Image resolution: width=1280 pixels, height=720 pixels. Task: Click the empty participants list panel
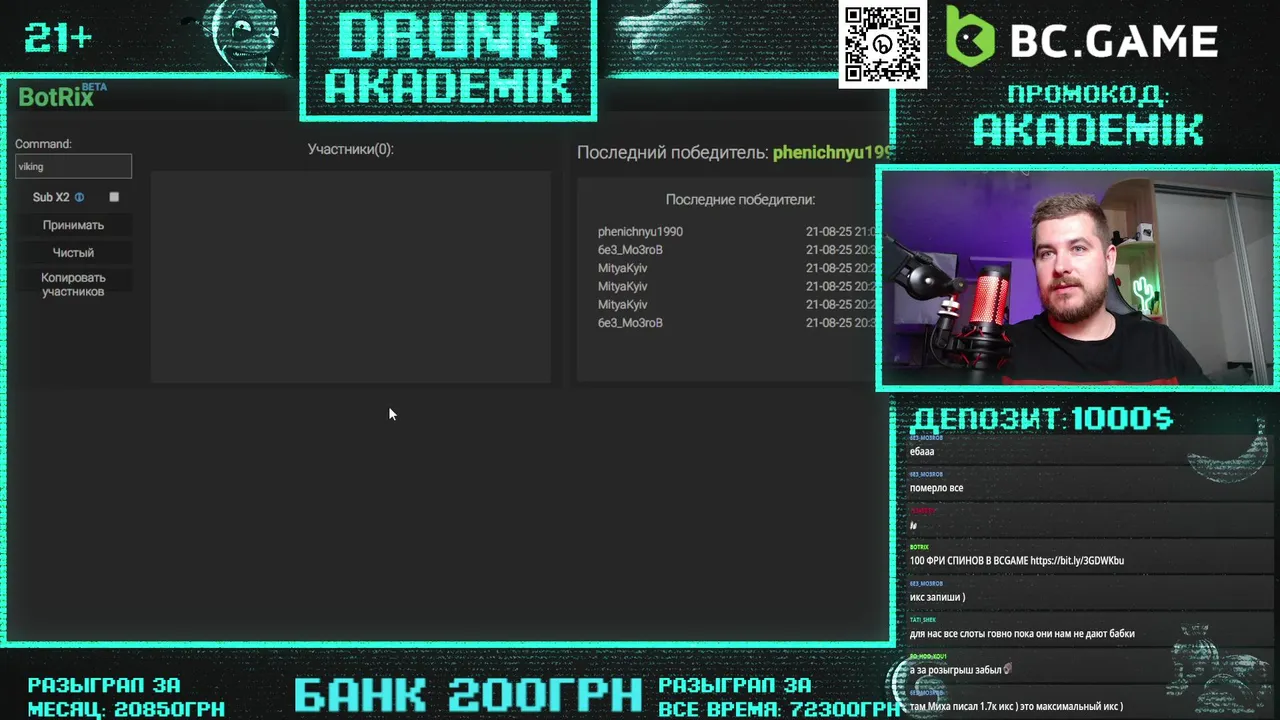350,276
